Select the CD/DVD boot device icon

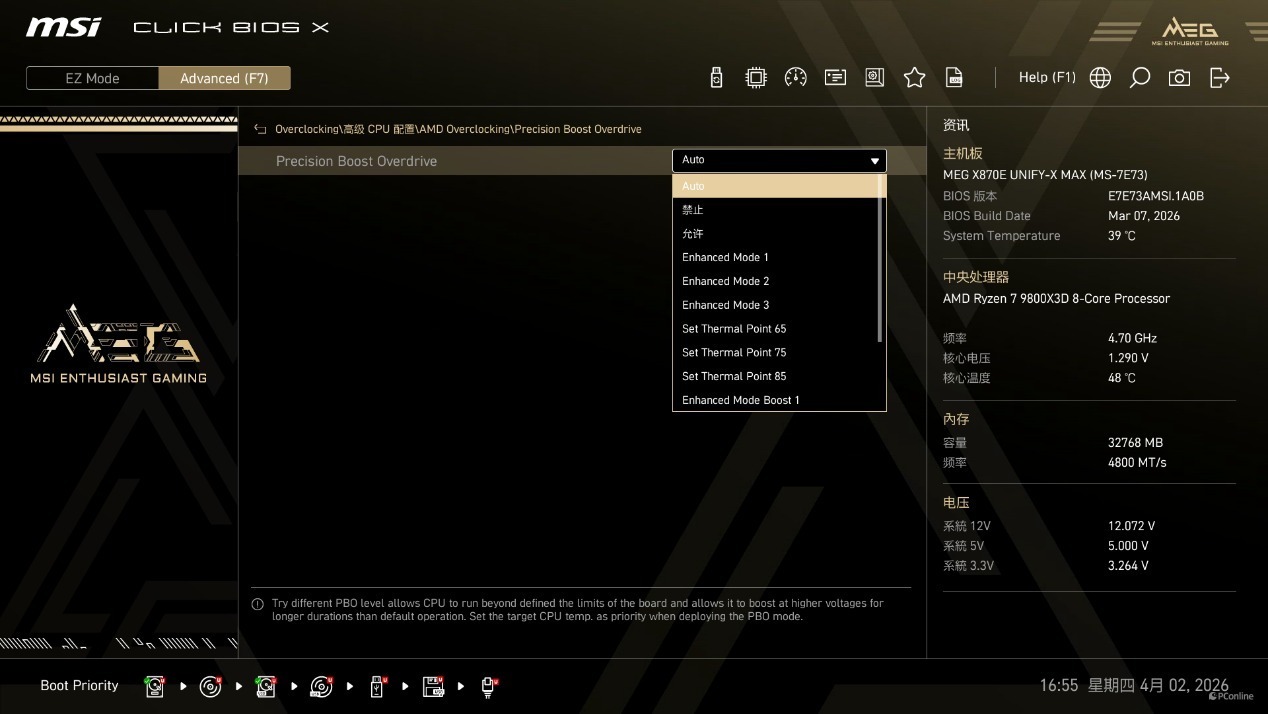[210, 686]
